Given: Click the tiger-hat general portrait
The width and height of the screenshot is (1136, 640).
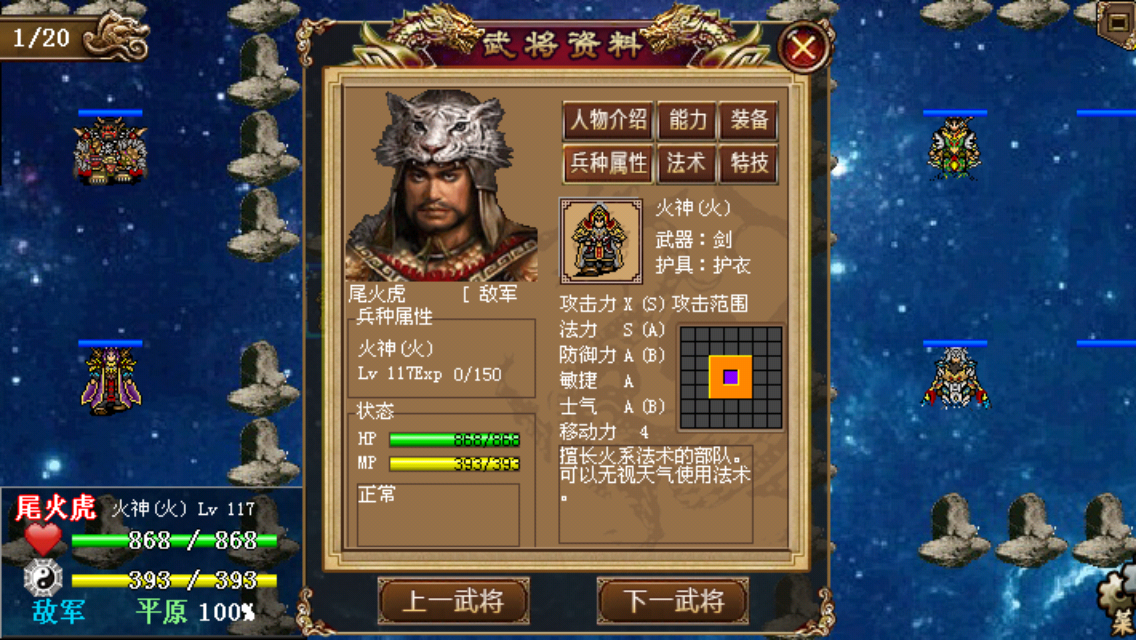Looking at the screenshot, I should point(442,186).
